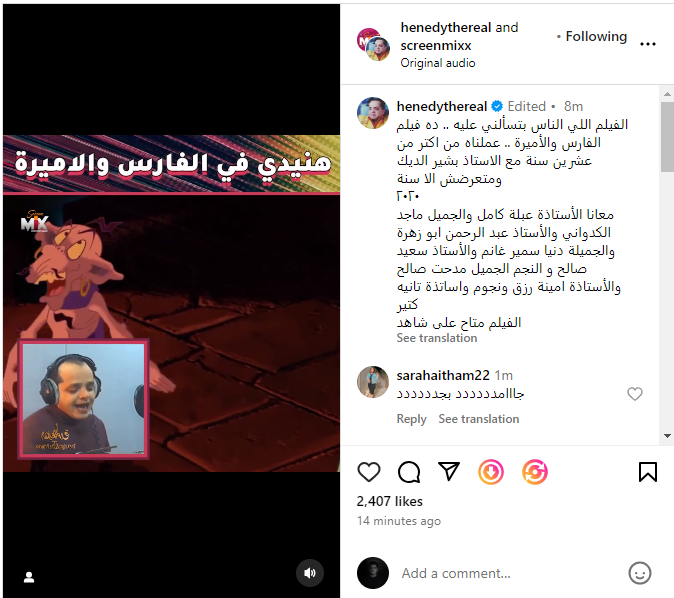The image size is (674, 598).
Task: Open the three dots more options menu
Action: [648, 44]
